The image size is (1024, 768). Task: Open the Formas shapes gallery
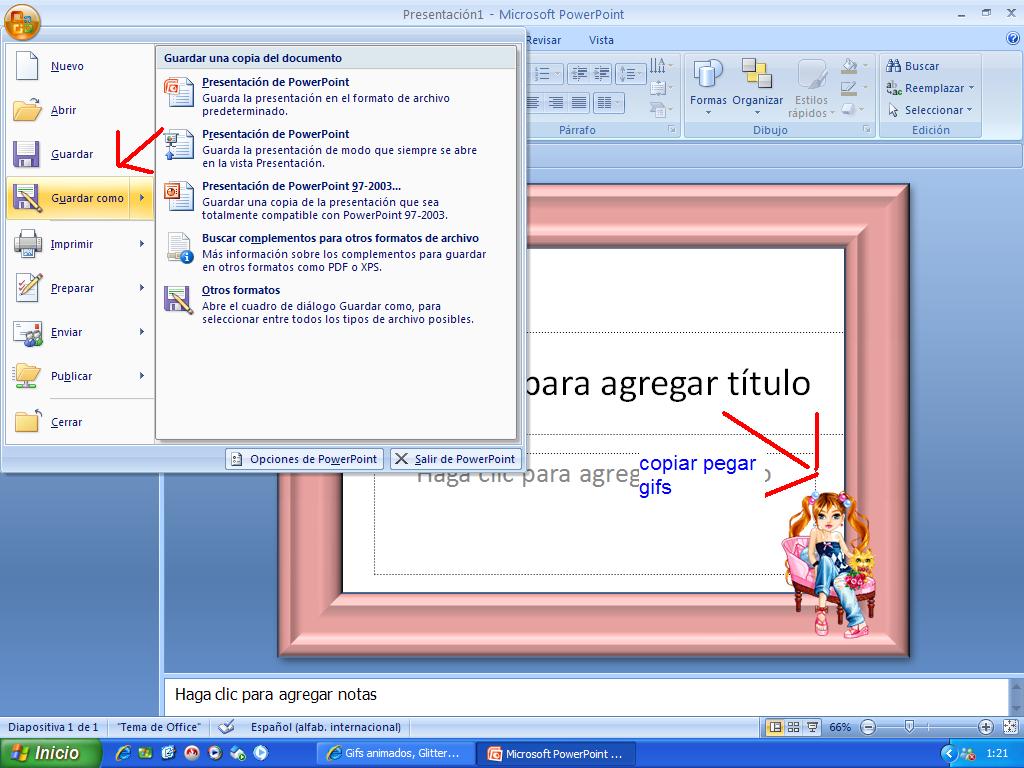click(x=708, y=88)
